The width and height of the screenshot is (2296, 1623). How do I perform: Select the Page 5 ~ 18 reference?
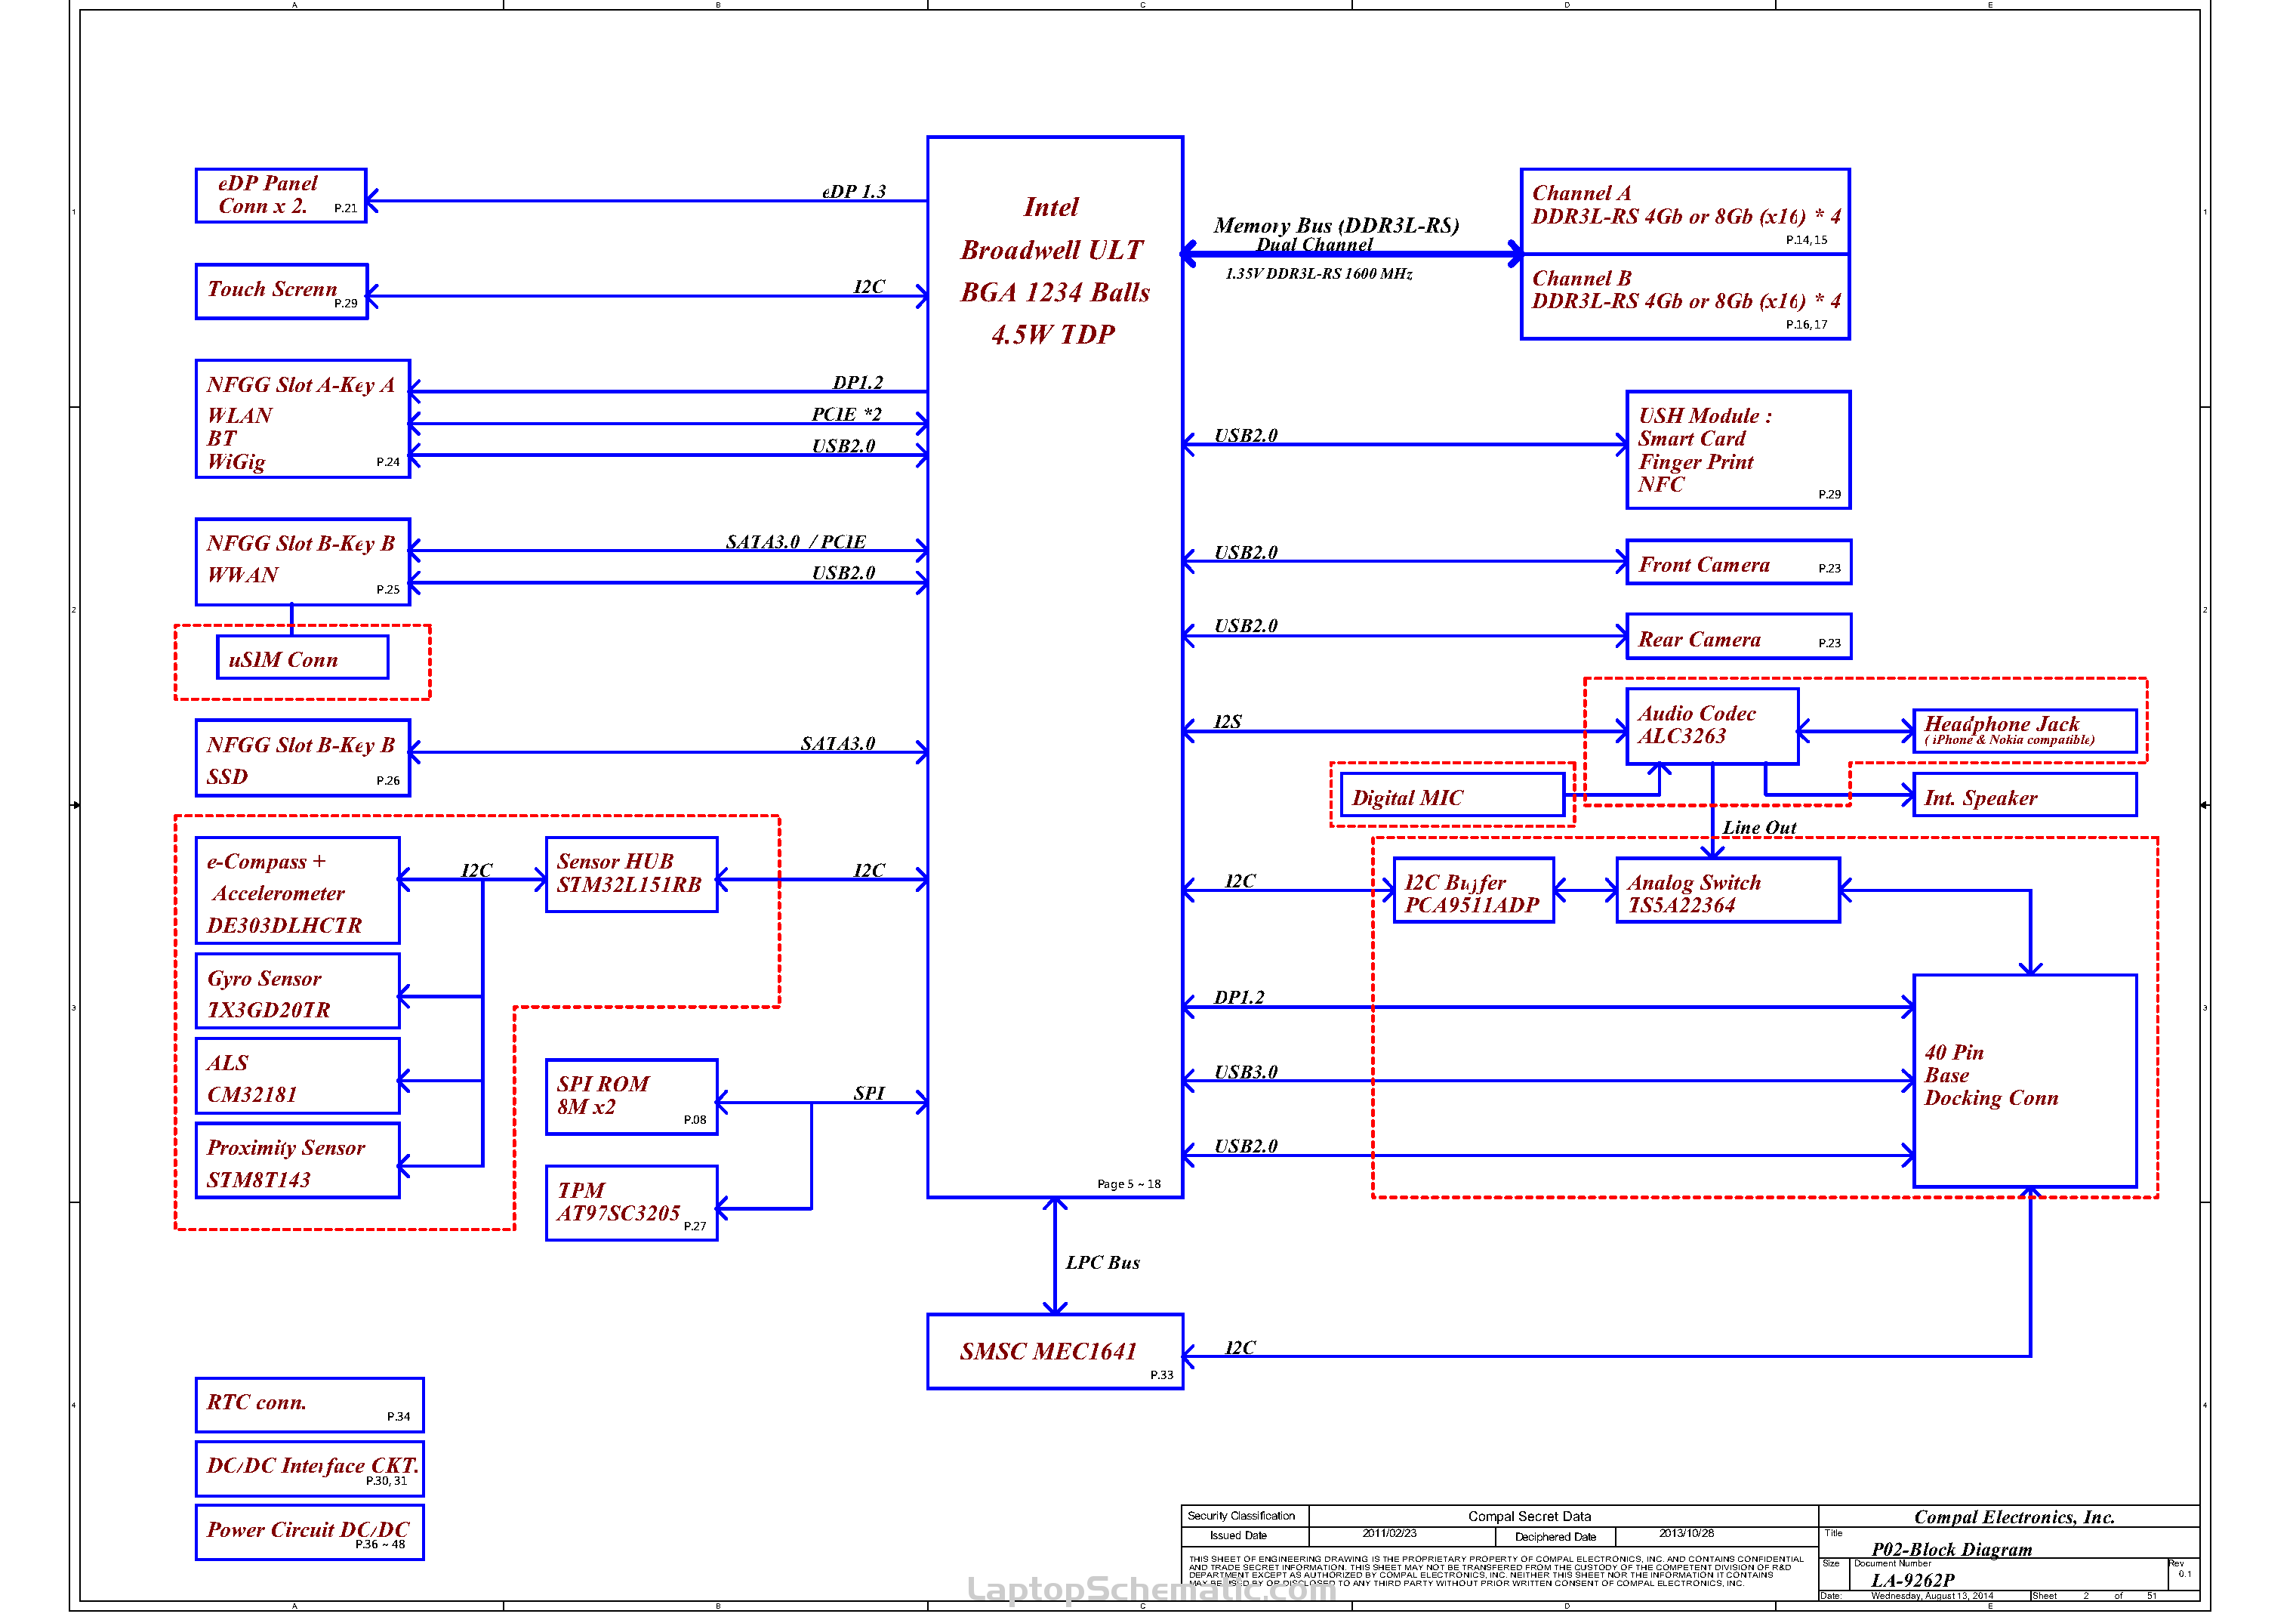(1129, 1184)
